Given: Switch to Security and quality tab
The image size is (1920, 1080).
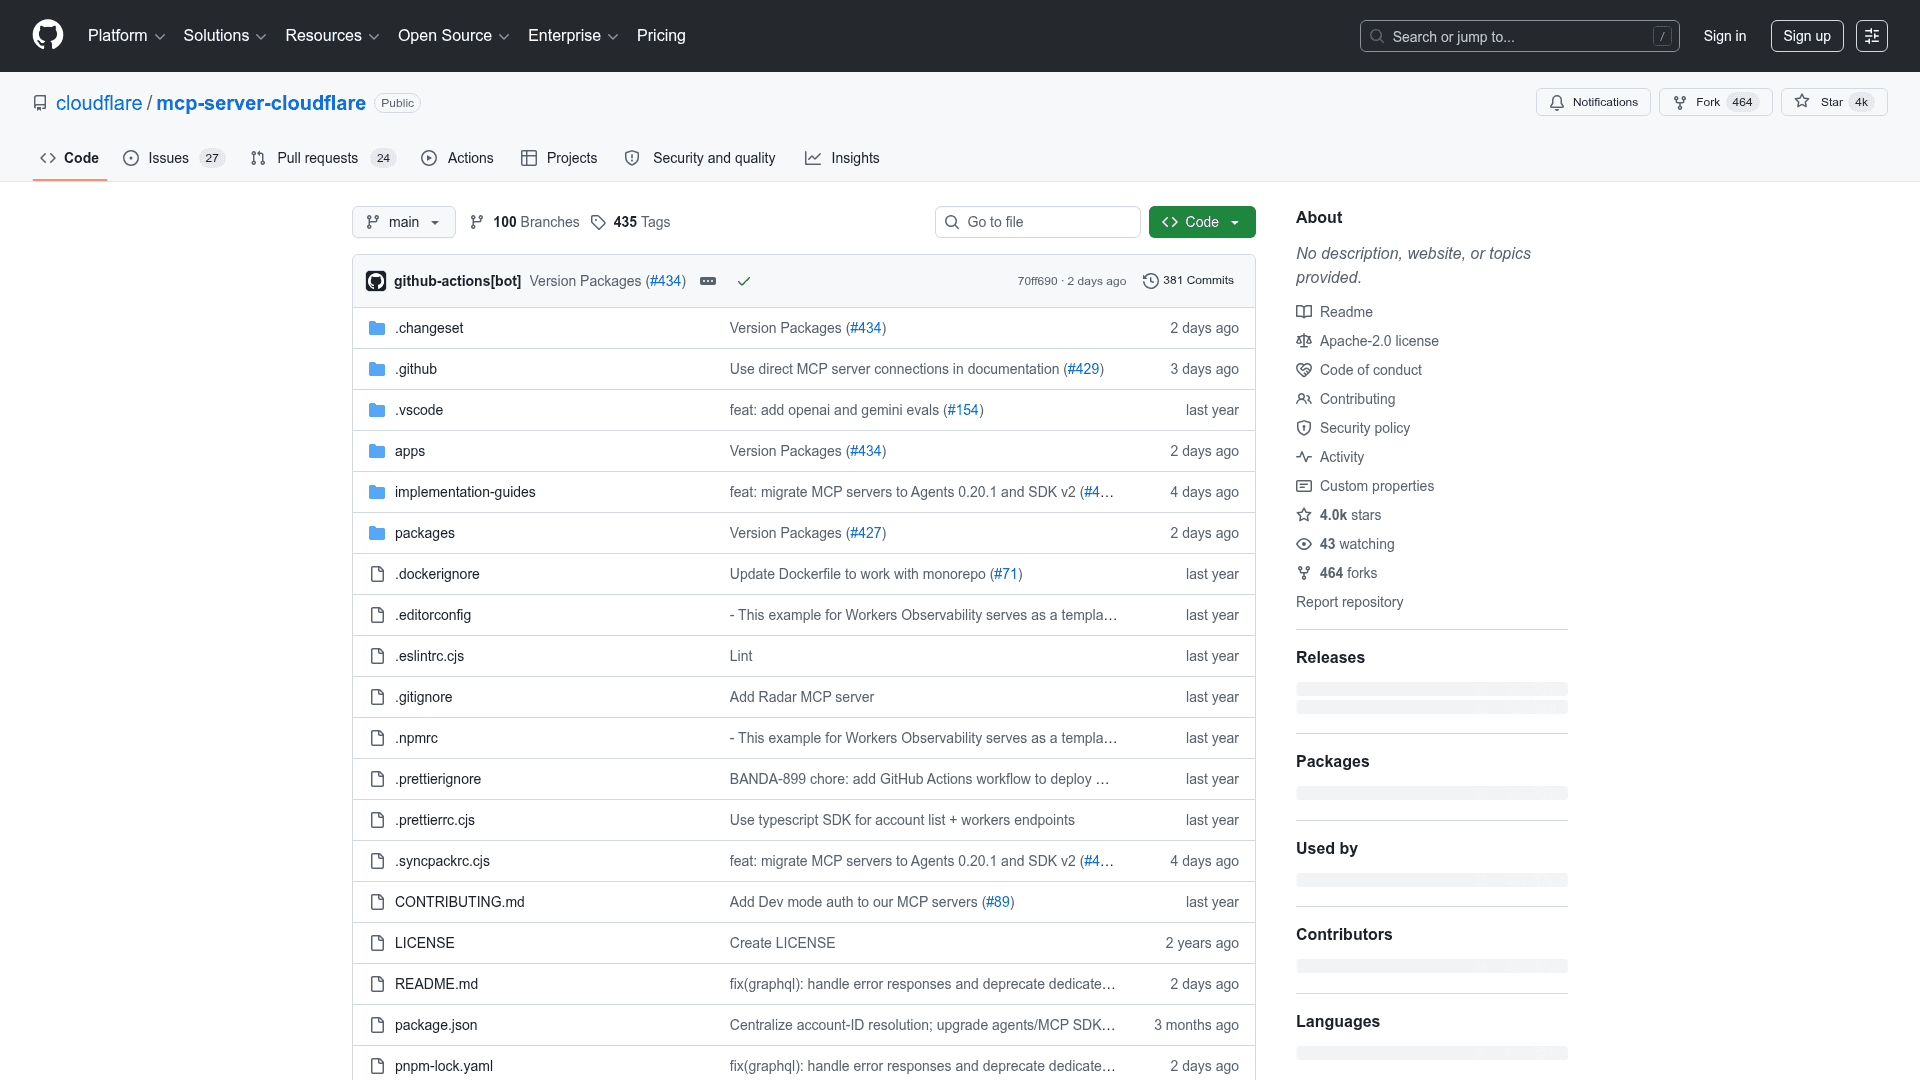Looking at the screenshot, I should coord(700,158).
